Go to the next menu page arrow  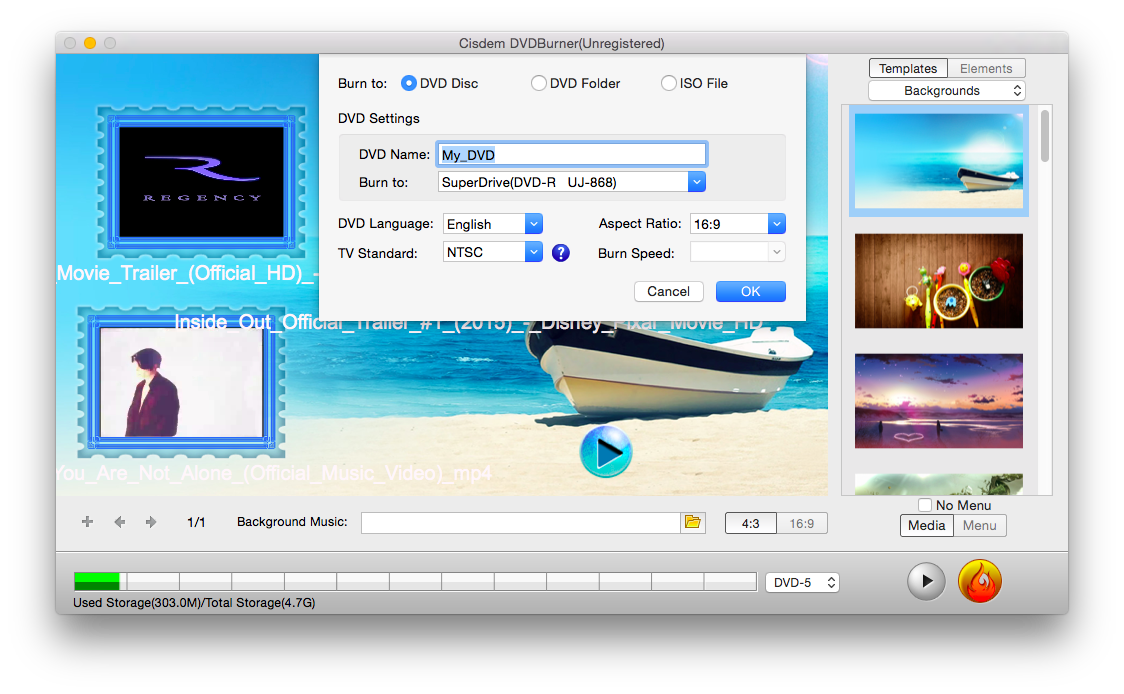[x=151, y=522]
